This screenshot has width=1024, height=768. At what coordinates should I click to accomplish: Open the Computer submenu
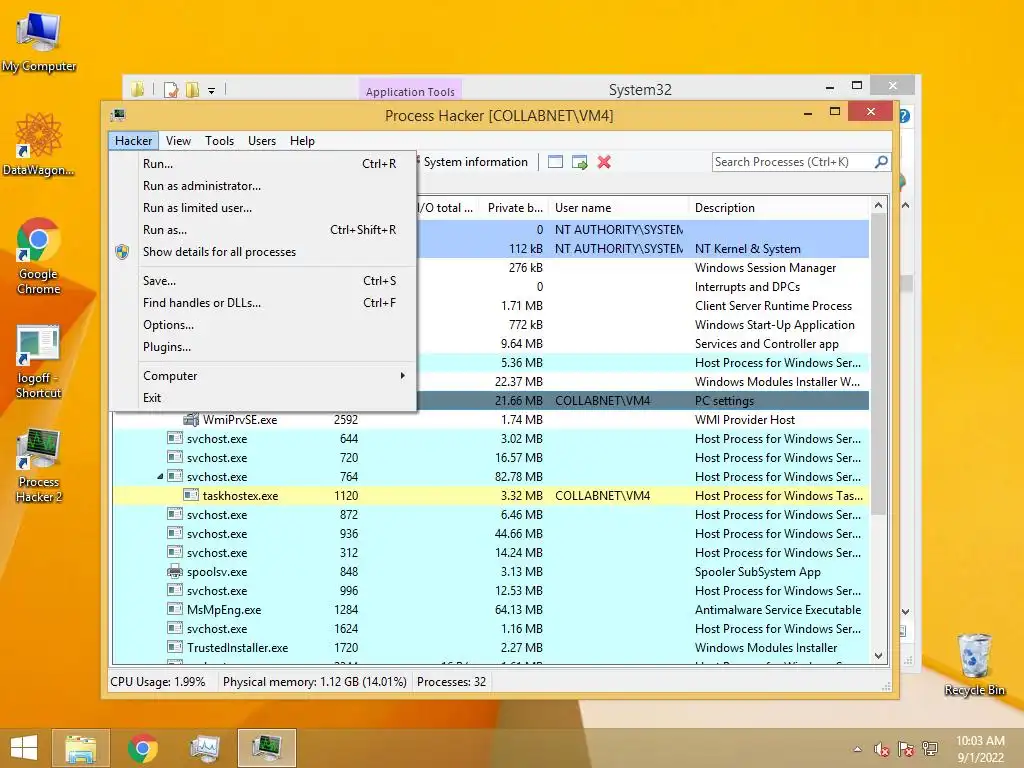click(x=278, y=376)
